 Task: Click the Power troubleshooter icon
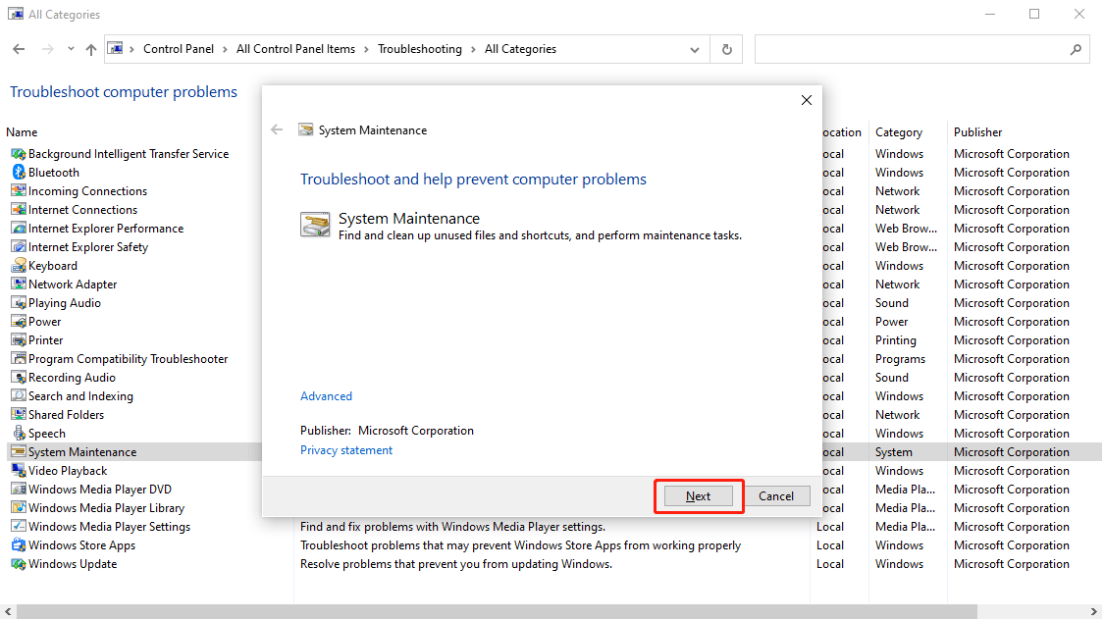(18, 322)
